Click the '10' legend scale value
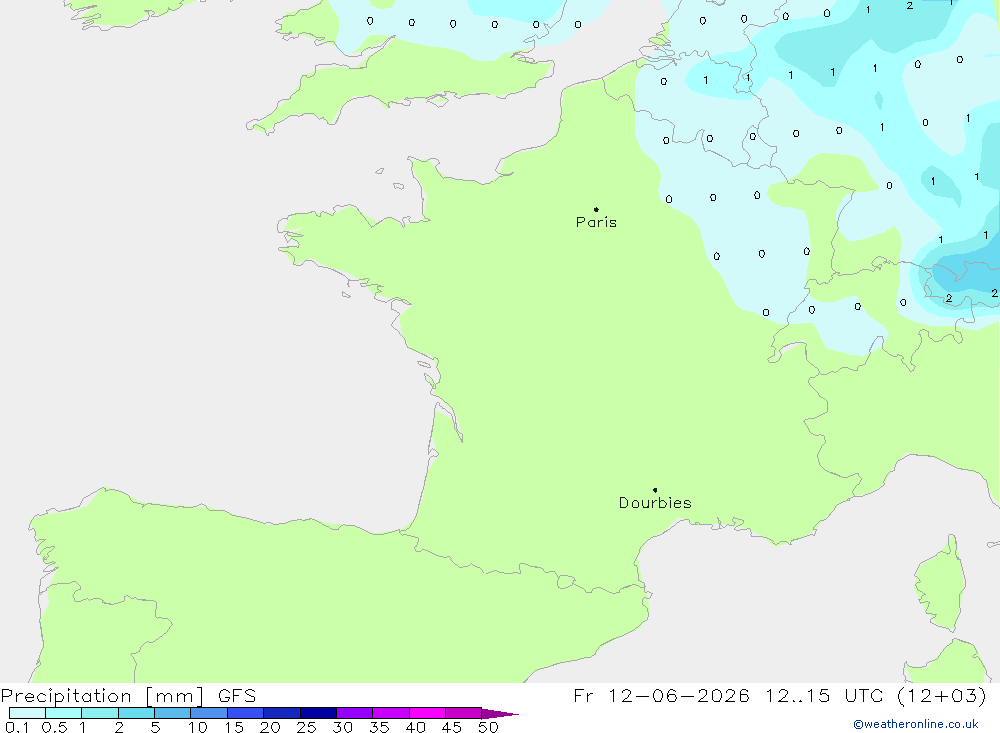Screen dimensions: 1000x733 198,727
